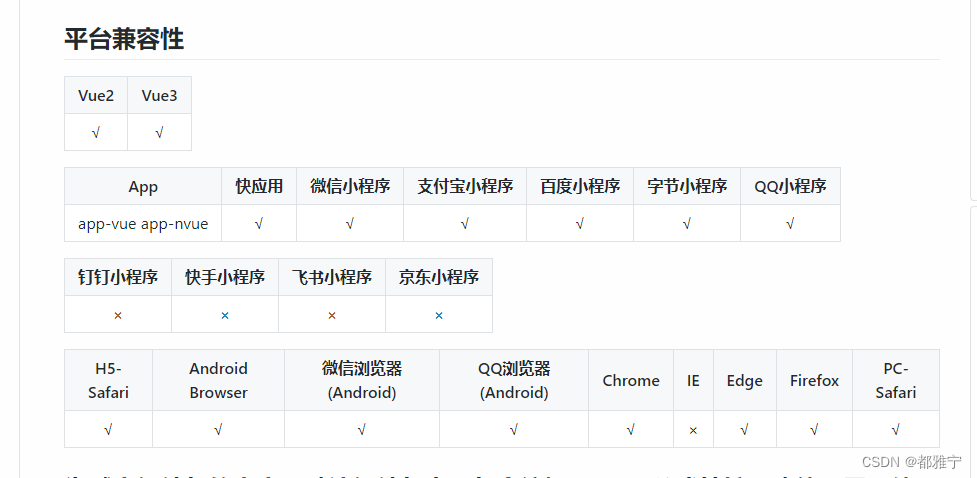Click the checkmark under Vue2

96,133
